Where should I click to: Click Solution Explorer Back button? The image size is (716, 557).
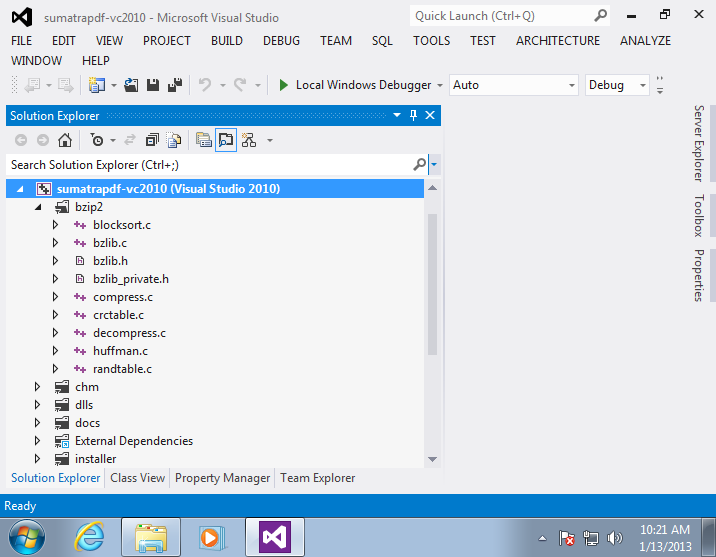coord(21,140)
